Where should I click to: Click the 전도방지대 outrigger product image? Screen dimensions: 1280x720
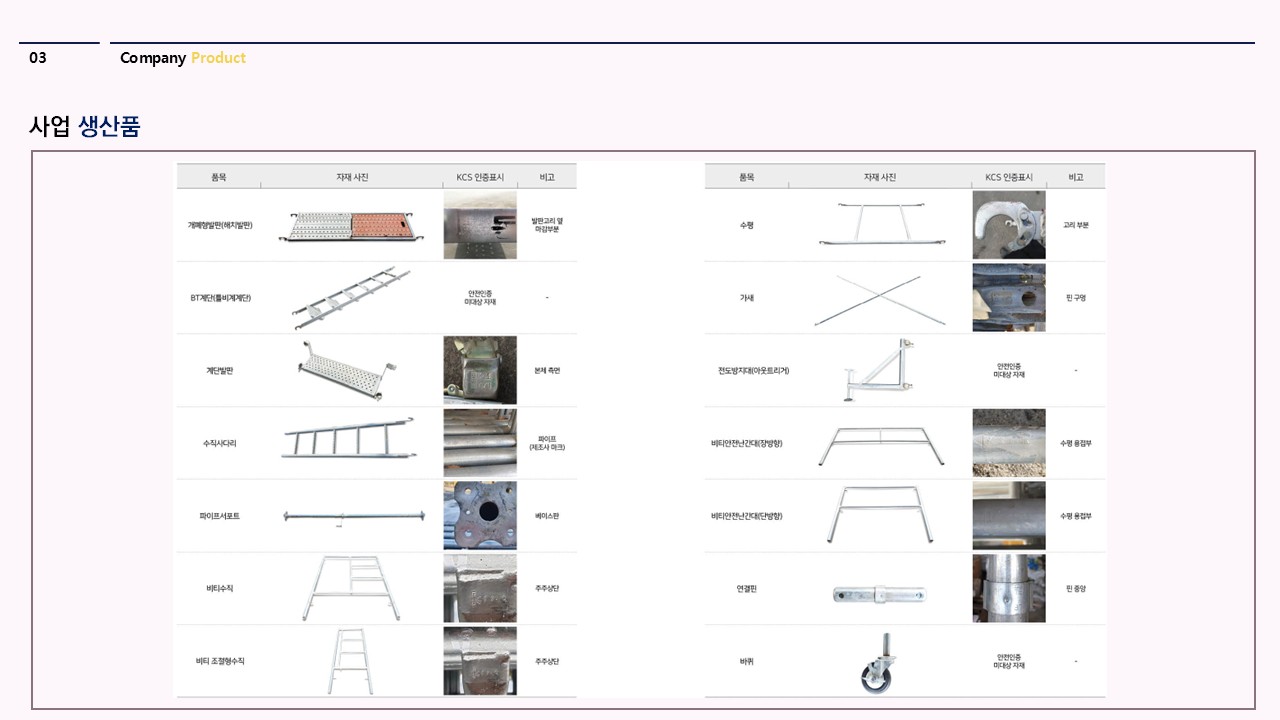pos(878,371)
